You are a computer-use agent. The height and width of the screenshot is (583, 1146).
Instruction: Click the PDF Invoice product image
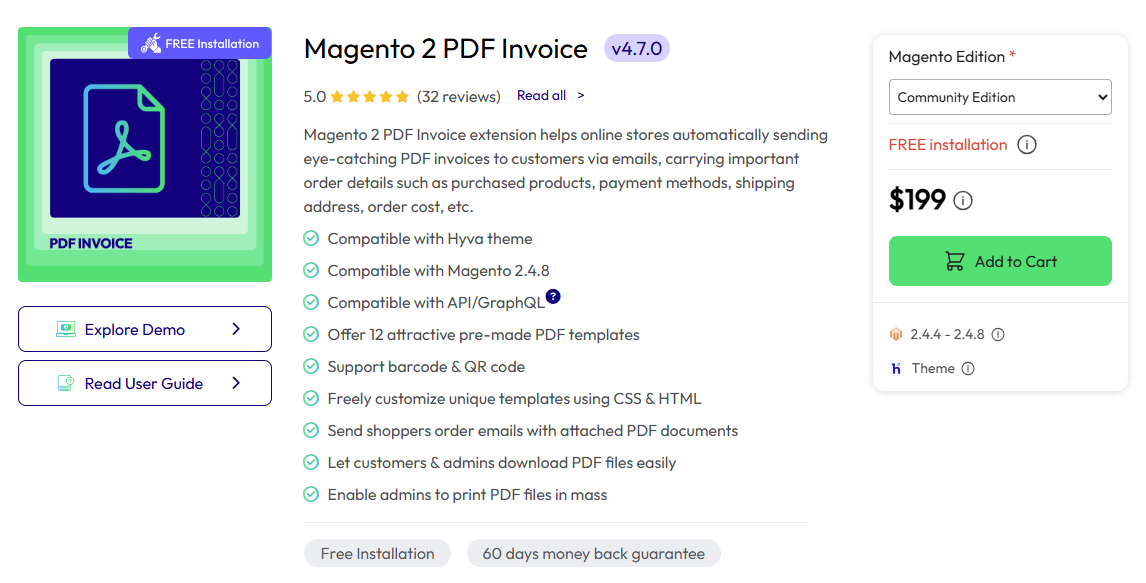[144, 154]
